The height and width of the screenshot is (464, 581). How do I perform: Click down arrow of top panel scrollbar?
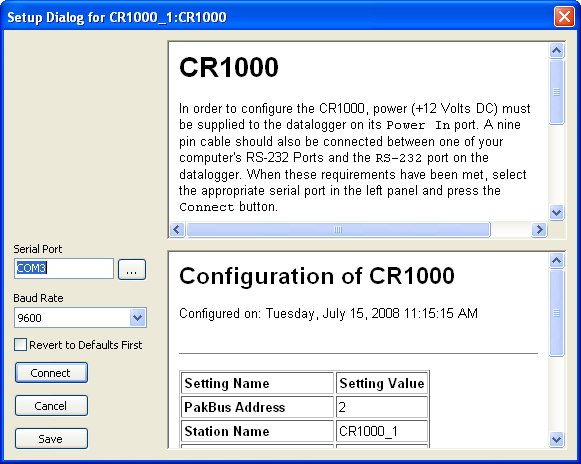(x=556, y=213)
